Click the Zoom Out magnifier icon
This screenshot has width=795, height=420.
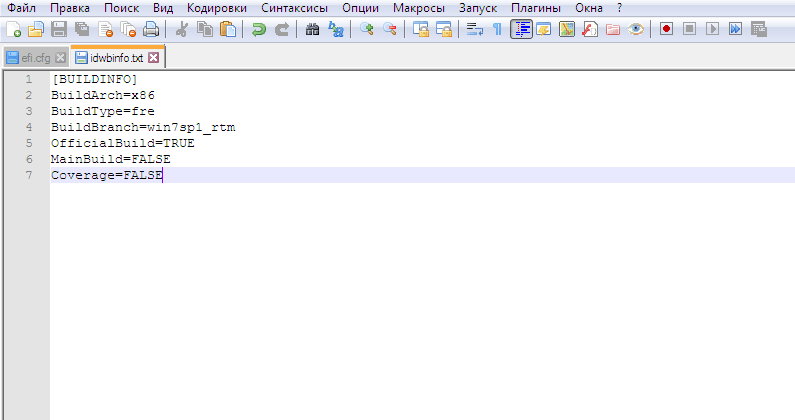point(389,29)
